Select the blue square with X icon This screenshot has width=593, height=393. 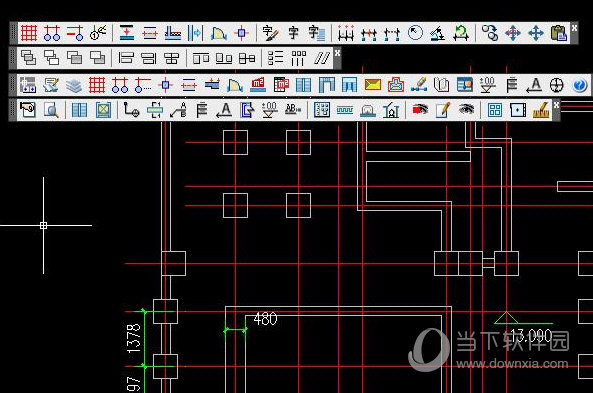(x=103, y=110)
